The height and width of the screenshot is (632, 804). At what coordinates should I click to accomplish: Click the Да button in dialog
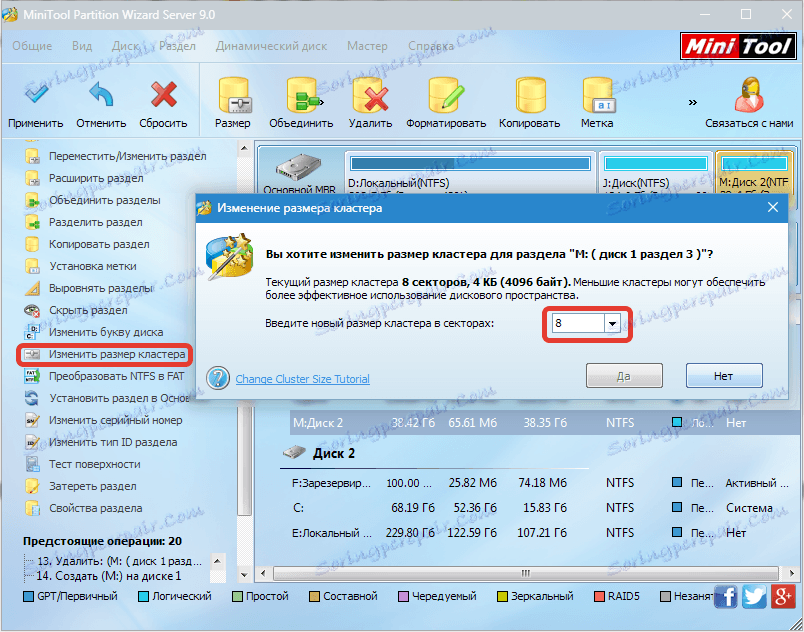click(x=624, y=376)
